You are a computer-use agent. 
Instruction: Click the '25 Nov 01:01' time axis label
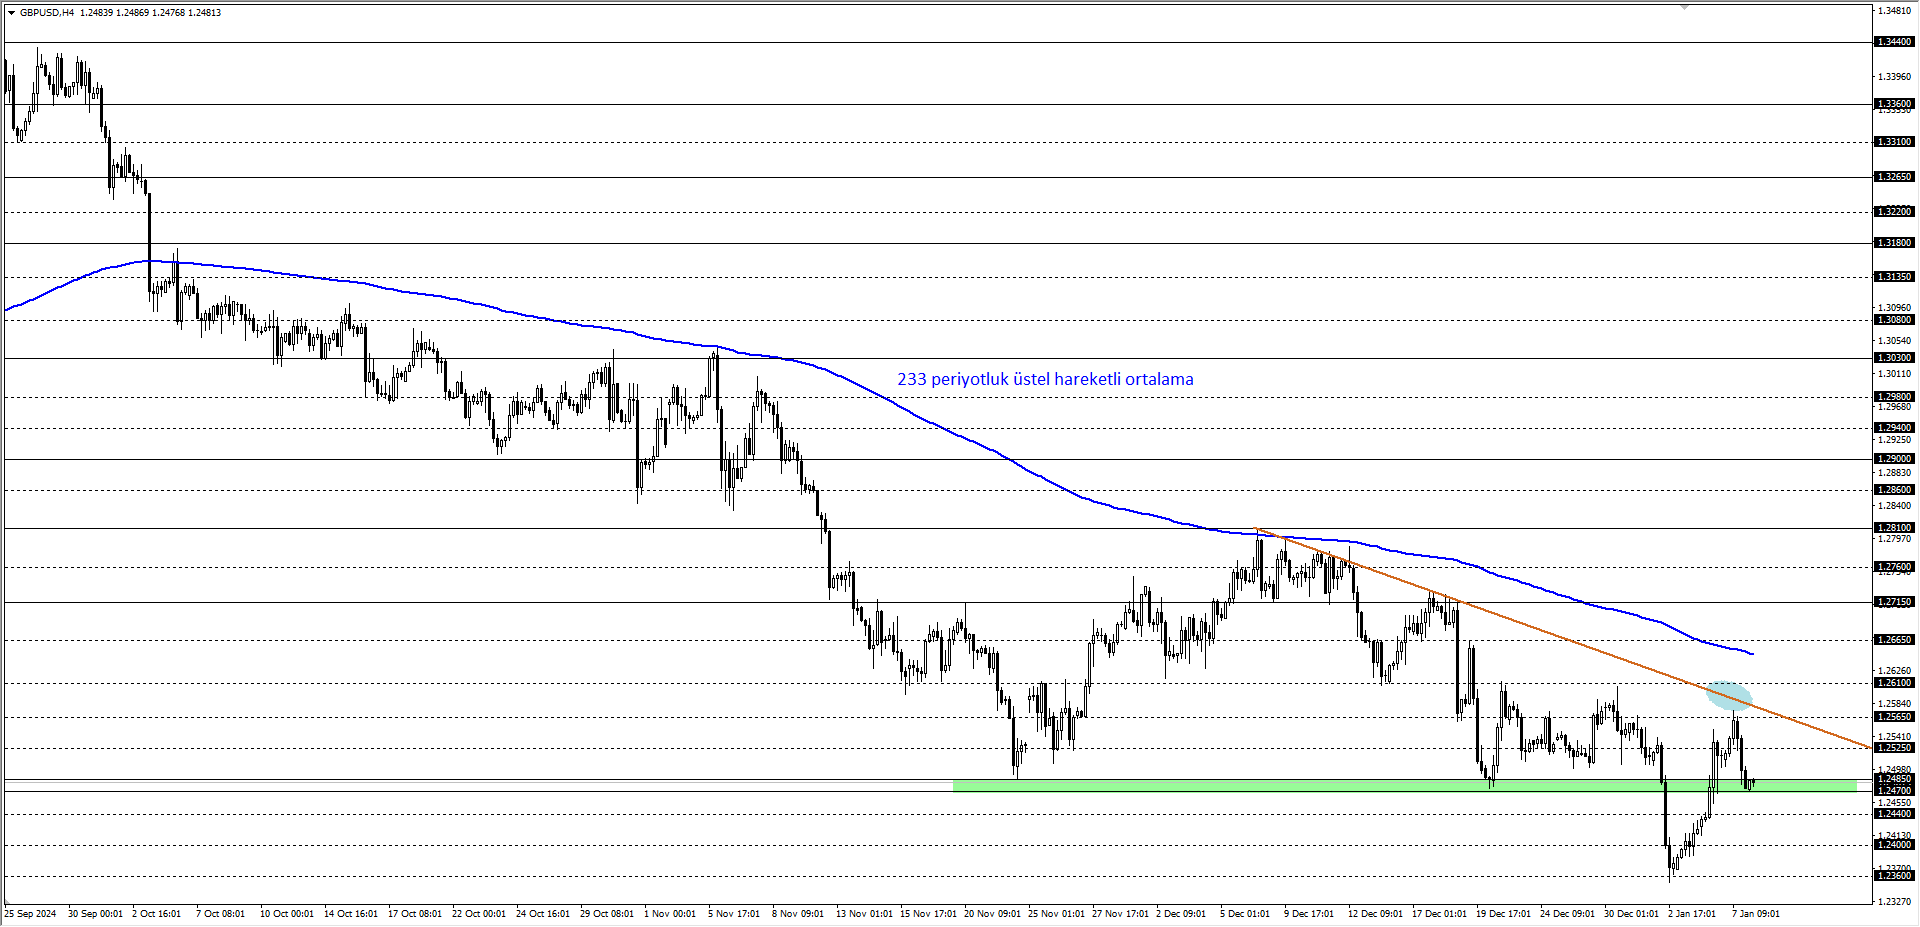(1057, 914)
